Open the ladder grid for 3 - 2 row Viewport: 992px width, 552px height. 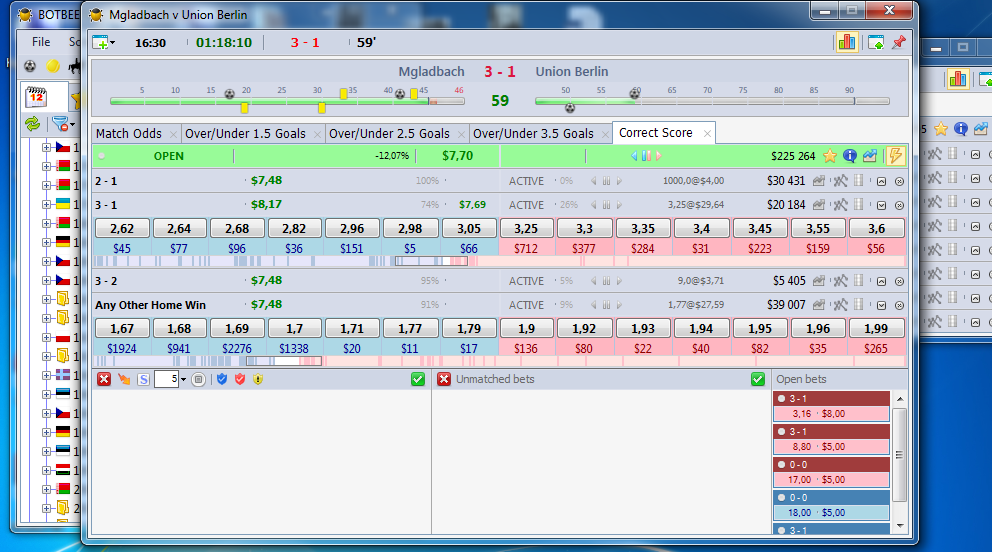(859, 281)
